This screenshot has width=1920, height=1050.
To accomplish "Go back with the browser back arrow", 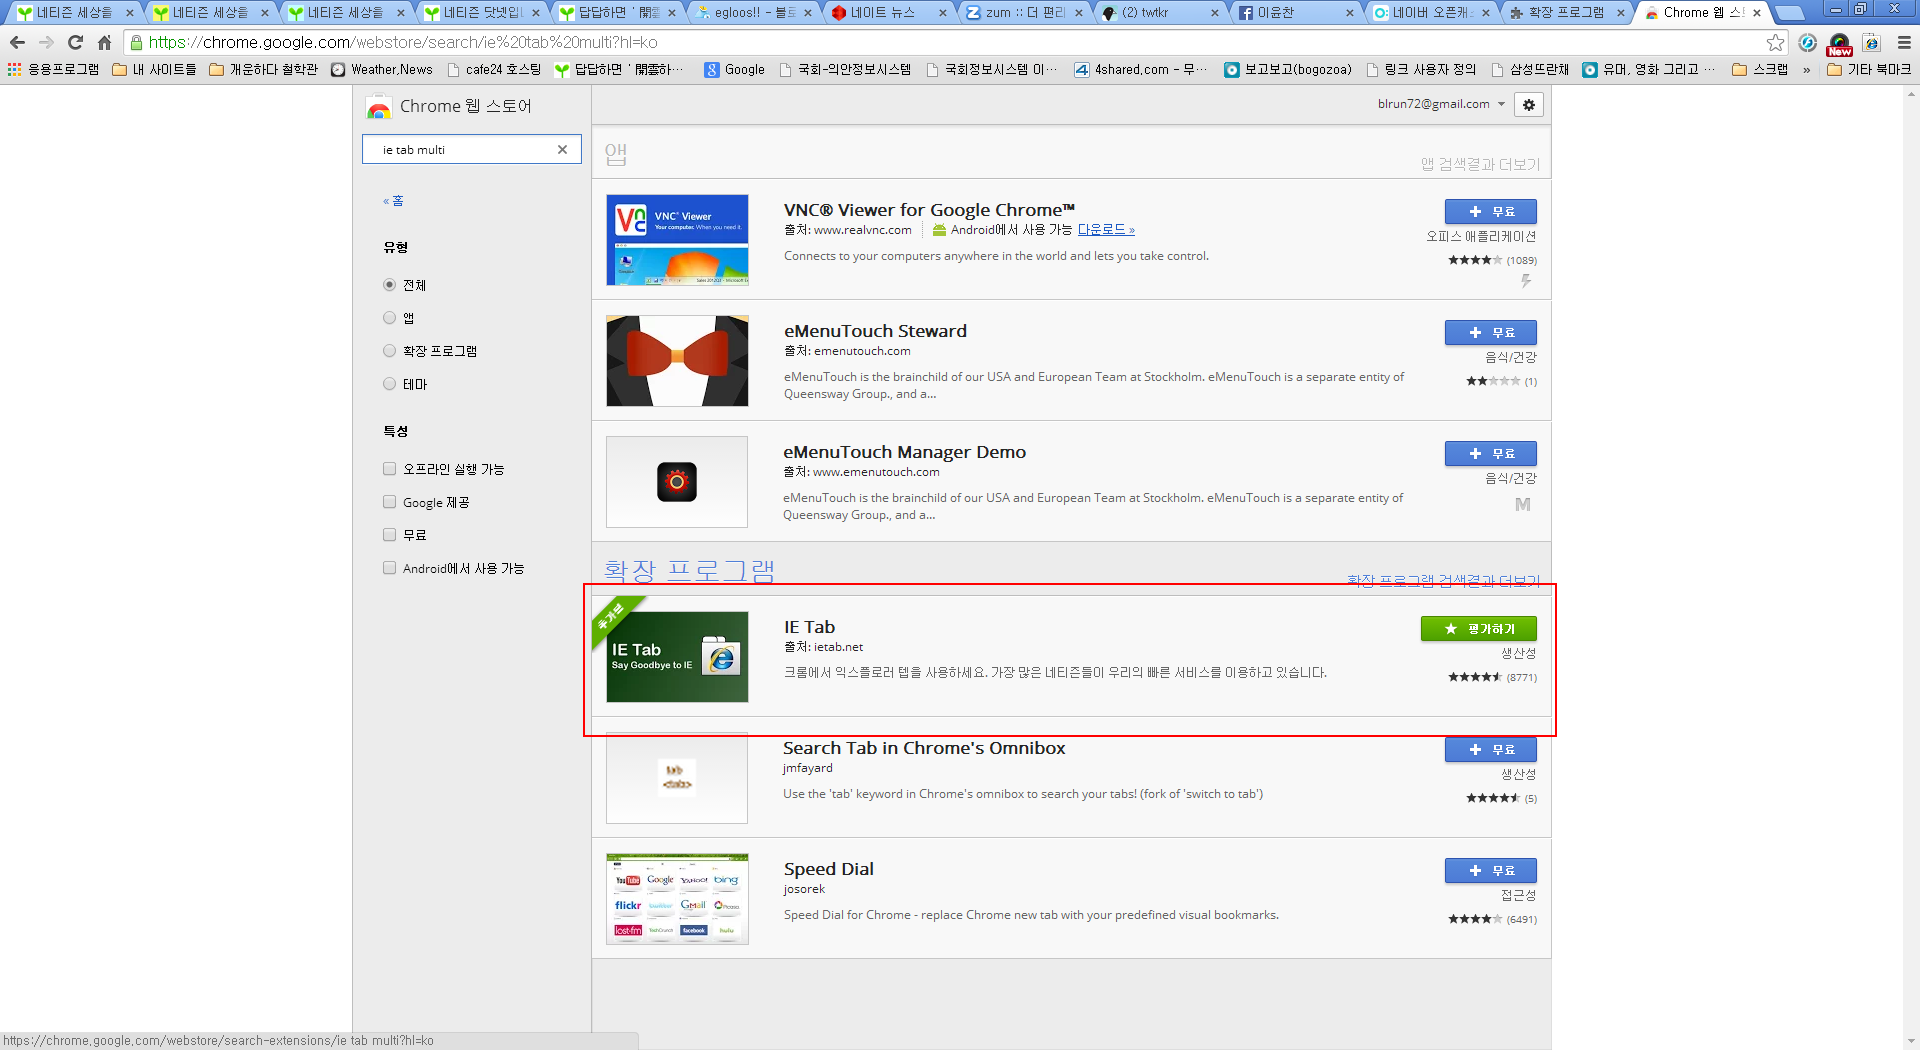I will click(x=17, y=42).
